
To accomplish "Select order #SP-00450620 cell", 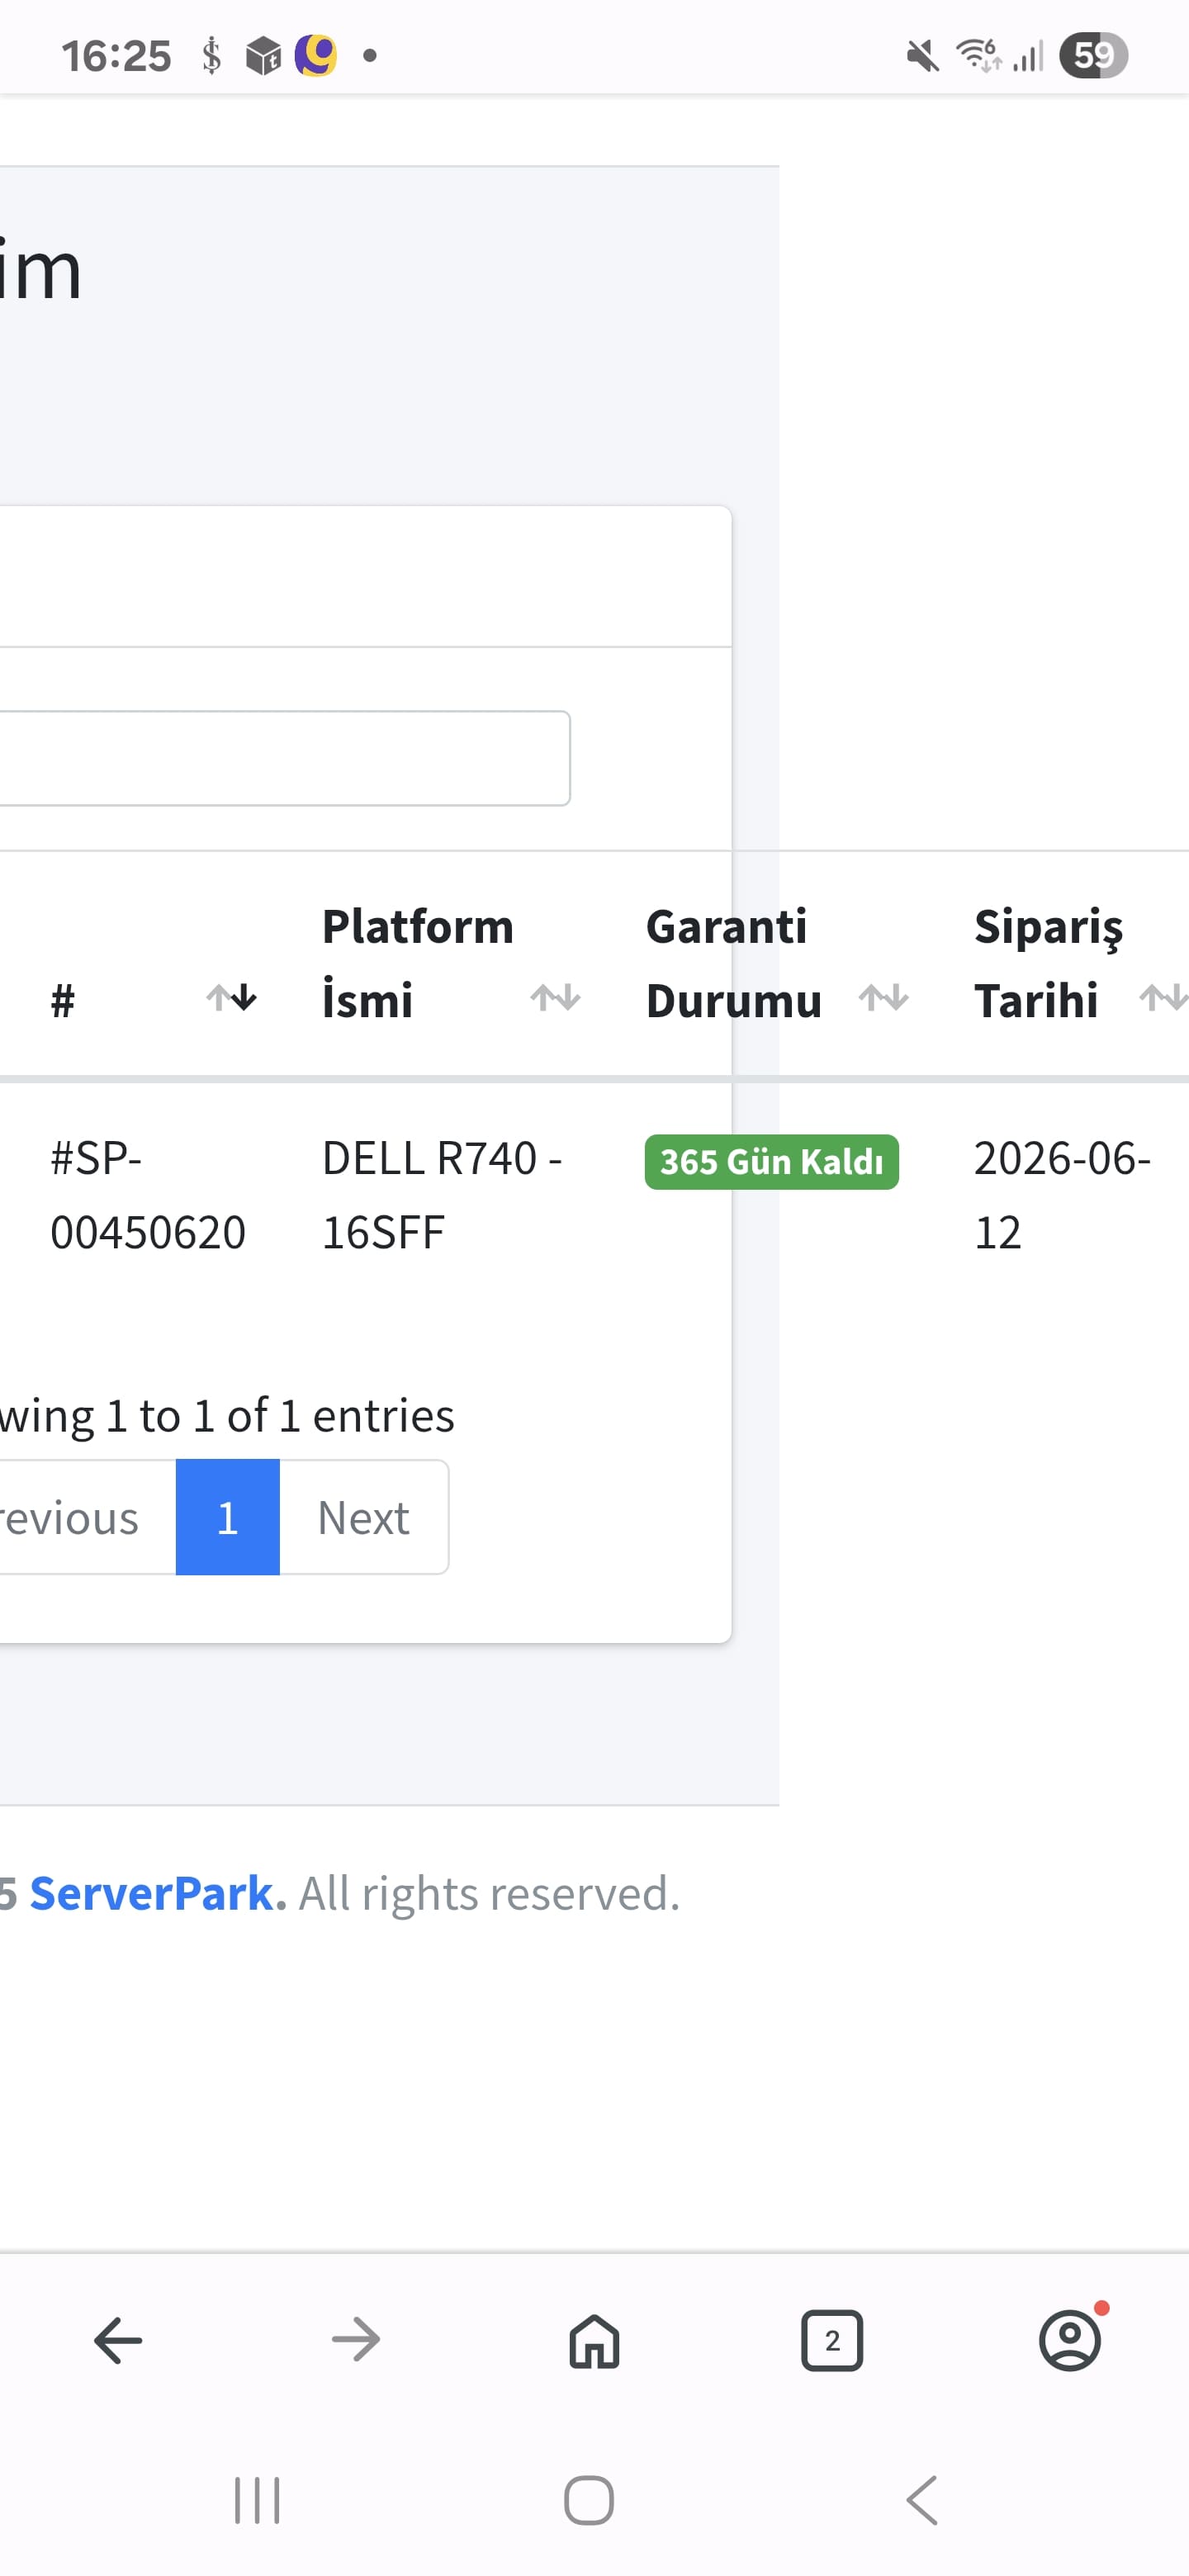I will tap(148, 1195).
